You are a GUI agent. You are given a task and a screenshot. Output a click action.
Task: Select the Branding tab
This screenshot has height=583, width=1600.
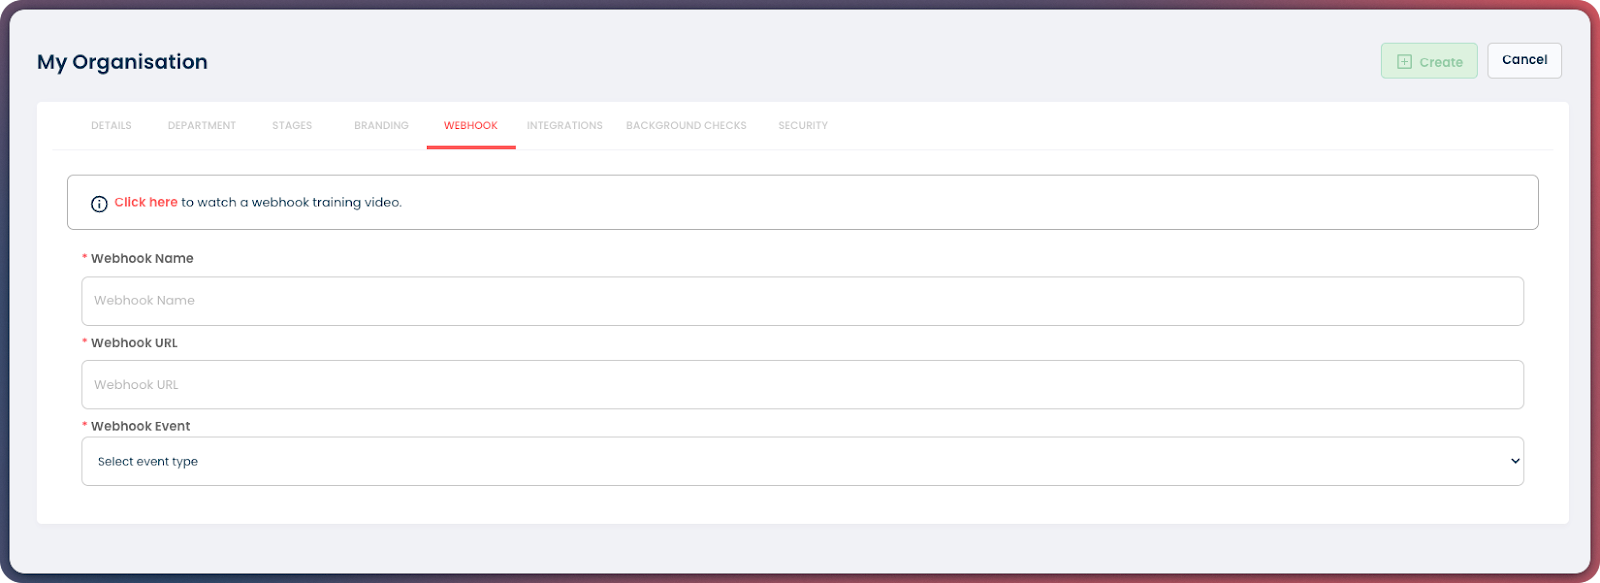click(381, 126)
